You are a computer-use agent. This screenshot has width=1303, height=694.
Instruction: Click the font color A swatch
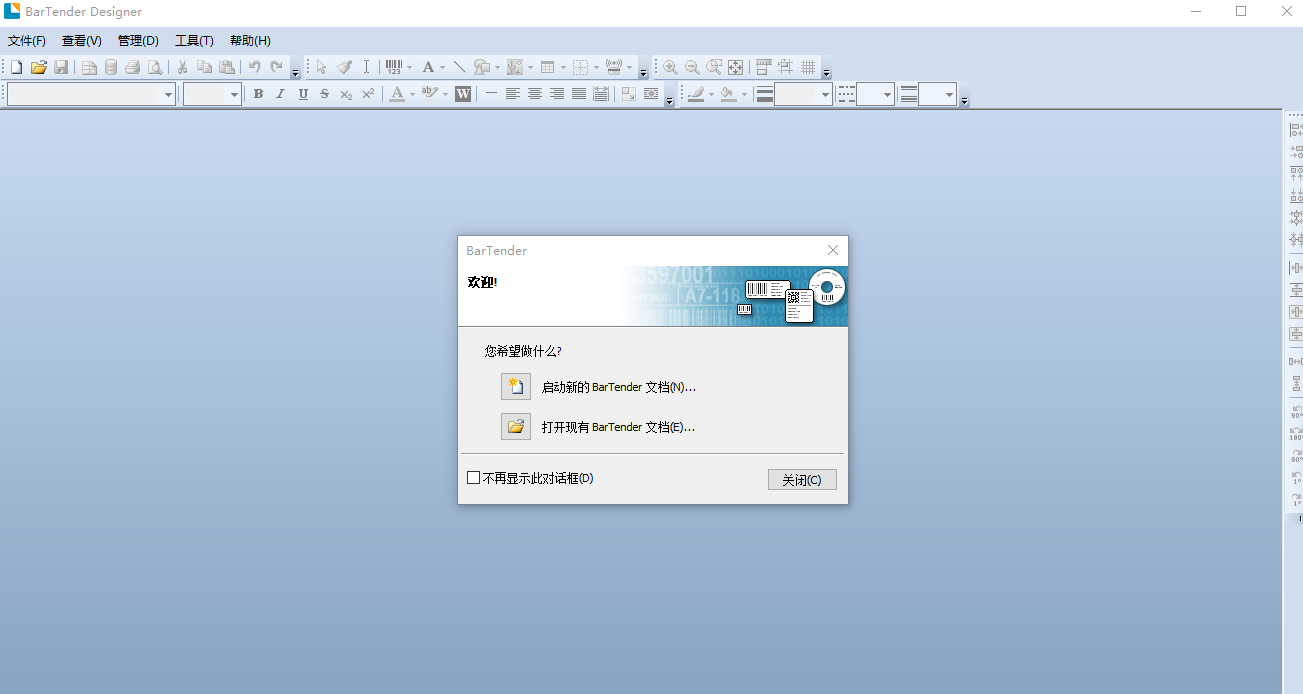pos(397,94)
